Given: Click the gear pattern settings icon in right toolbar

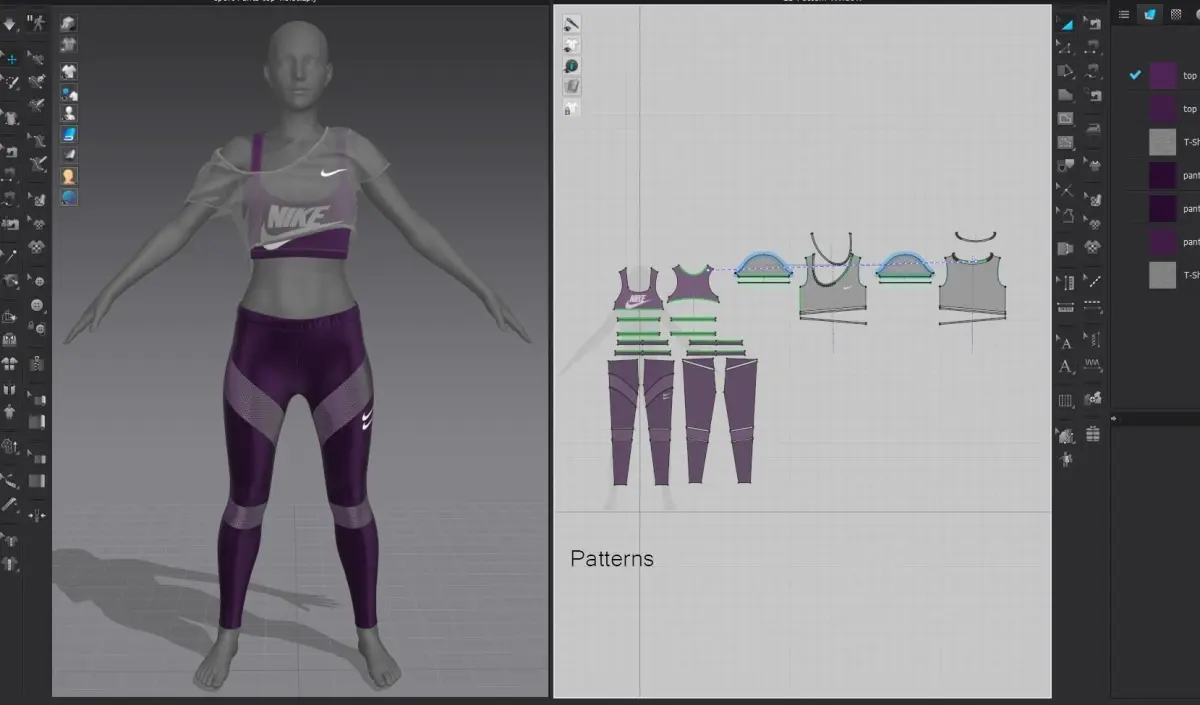Looking at the screenshot, I should click(x=1094, y=398).
